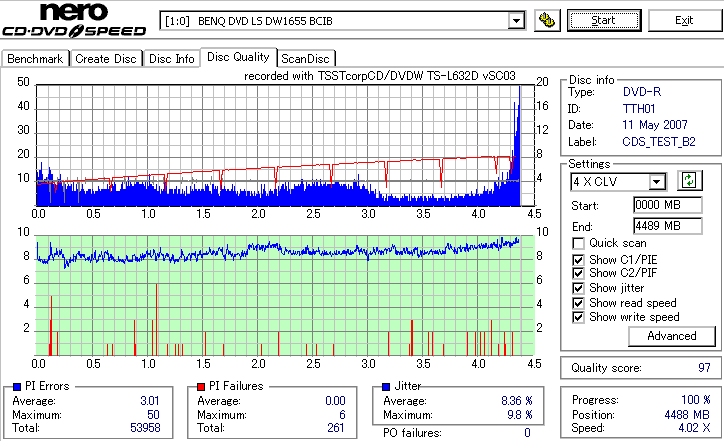The image size is (724, 441).
Task: Click the Start button
Action: tap(604, 20)
